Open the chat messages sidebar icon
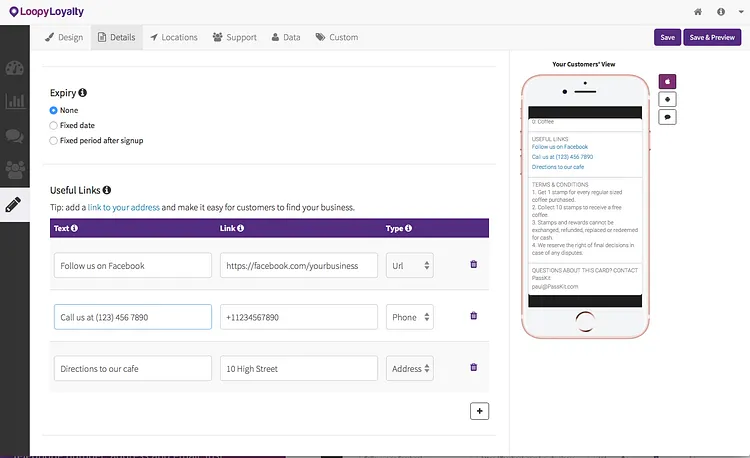Image resolution: width=750 pixels, height=458 pixels. pyautogui.click(x=14, y=136)
